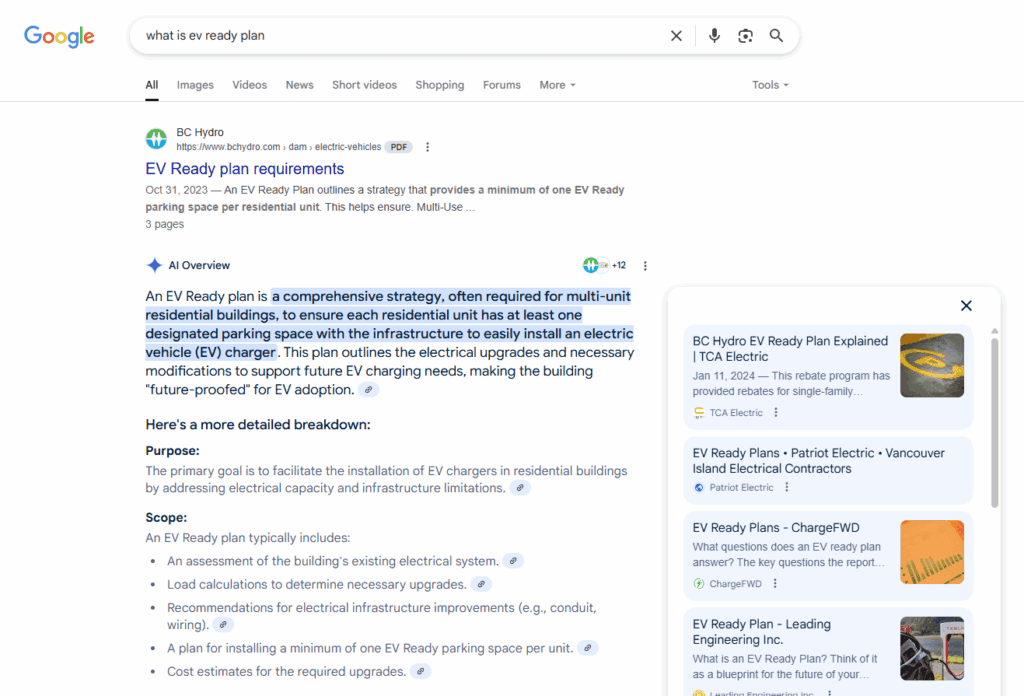1024x696 pixels.
Task: Open the EV Ready plan requirements link
Action: [x=244, y=168]
